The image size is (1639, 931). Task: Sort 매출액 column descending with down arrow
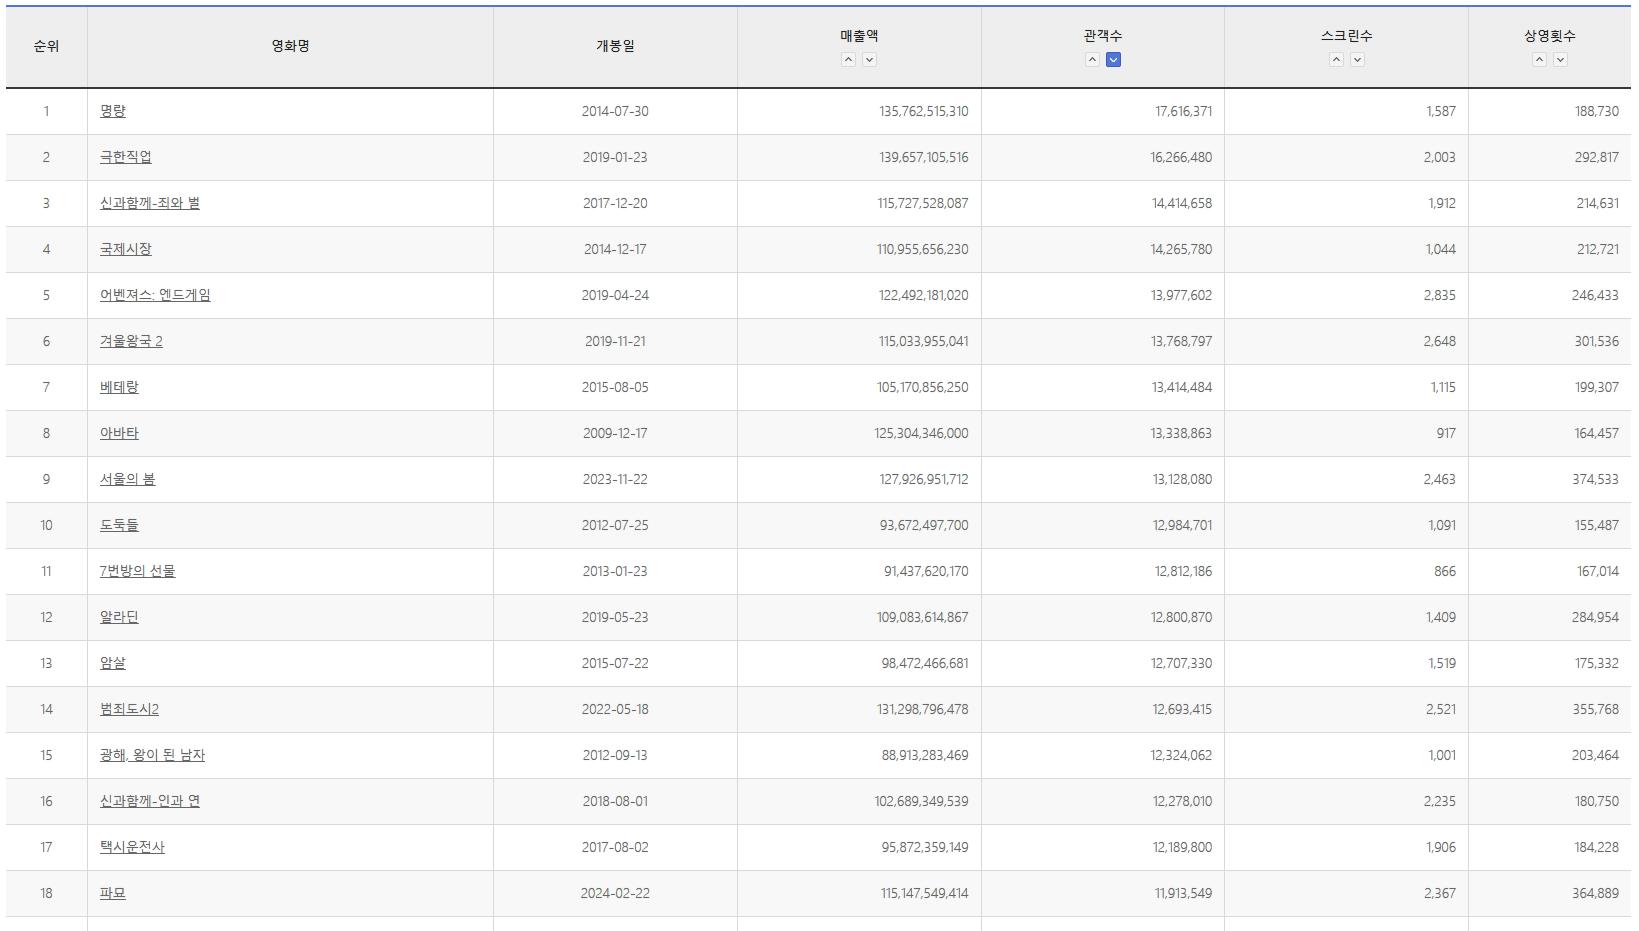tap(870, 60)
